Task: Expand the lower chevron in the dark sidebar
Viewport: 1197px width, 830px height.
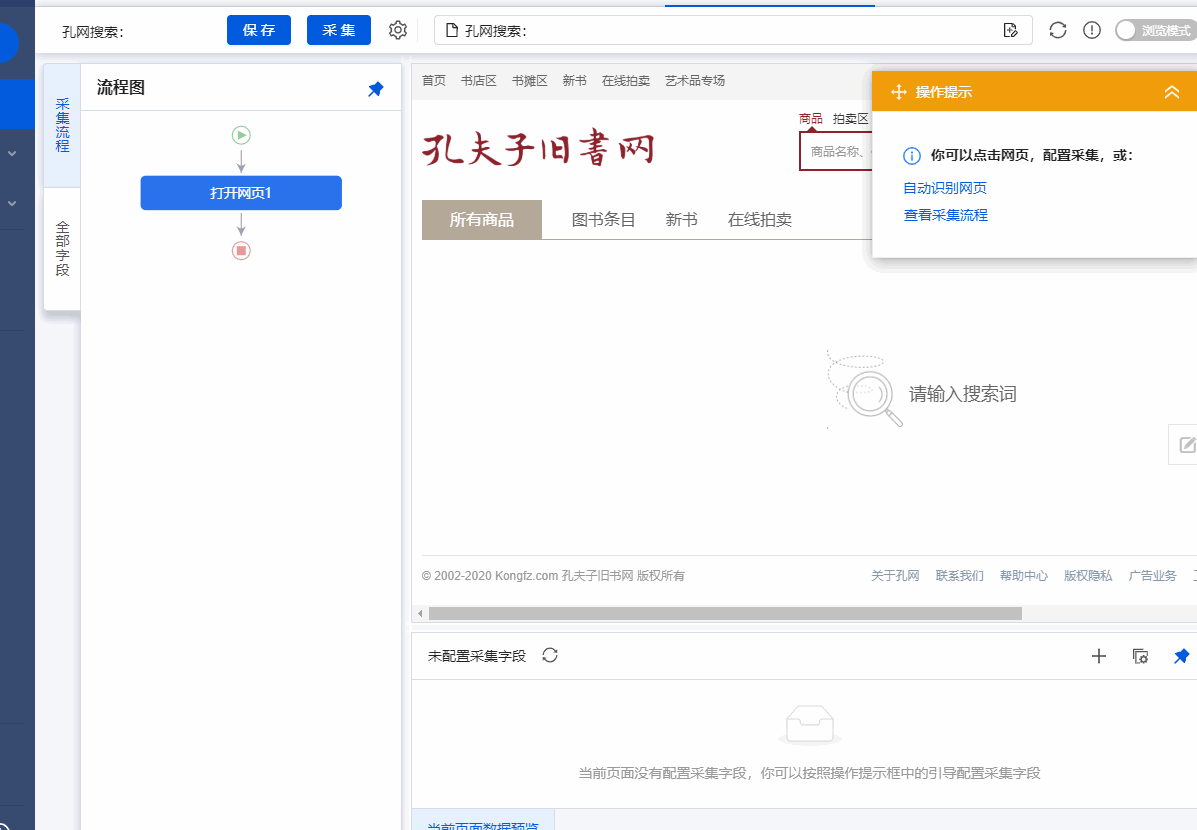Action: pos(12,204)
